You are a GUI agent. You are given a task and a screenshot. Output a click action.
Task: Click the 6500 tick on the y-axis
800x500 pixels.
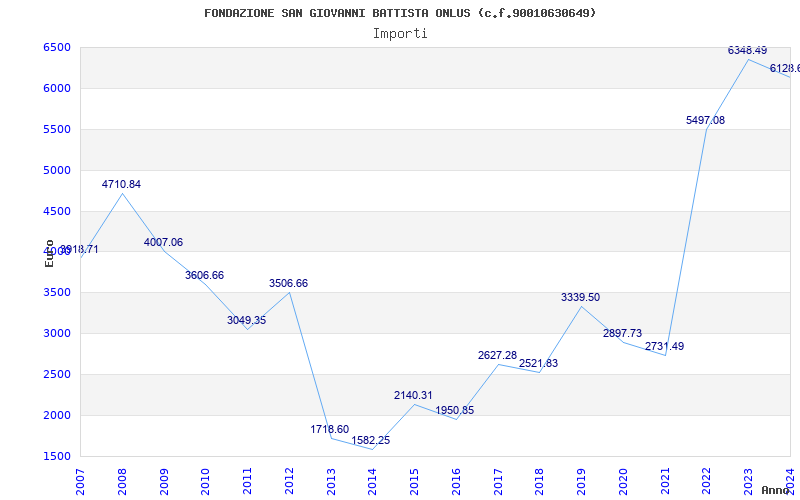[x=56, y=48]
